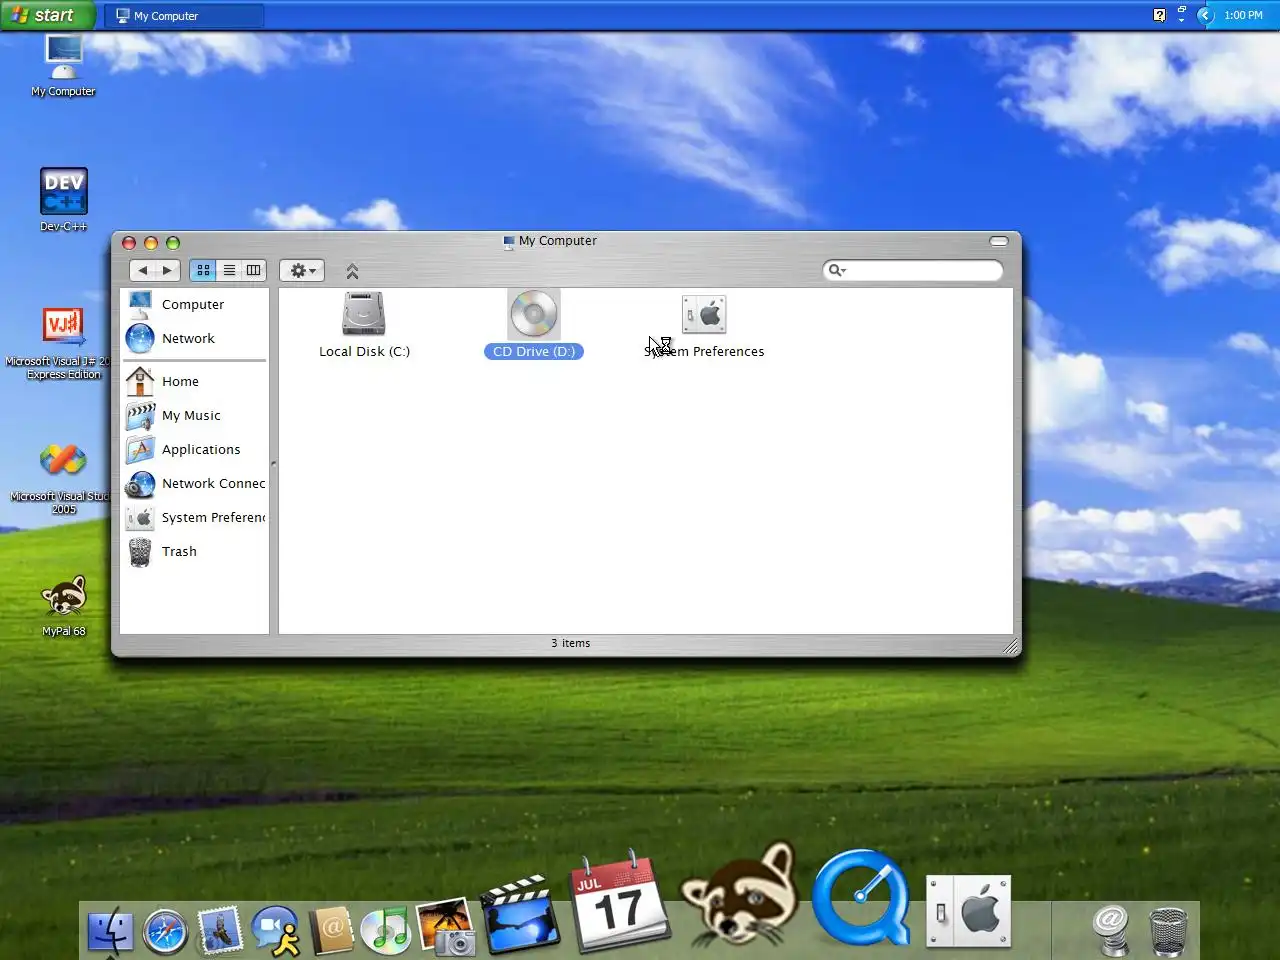Screen dimensions: 1280x960
Task: Click the red close button of My Computer
Action: (129, 243)
